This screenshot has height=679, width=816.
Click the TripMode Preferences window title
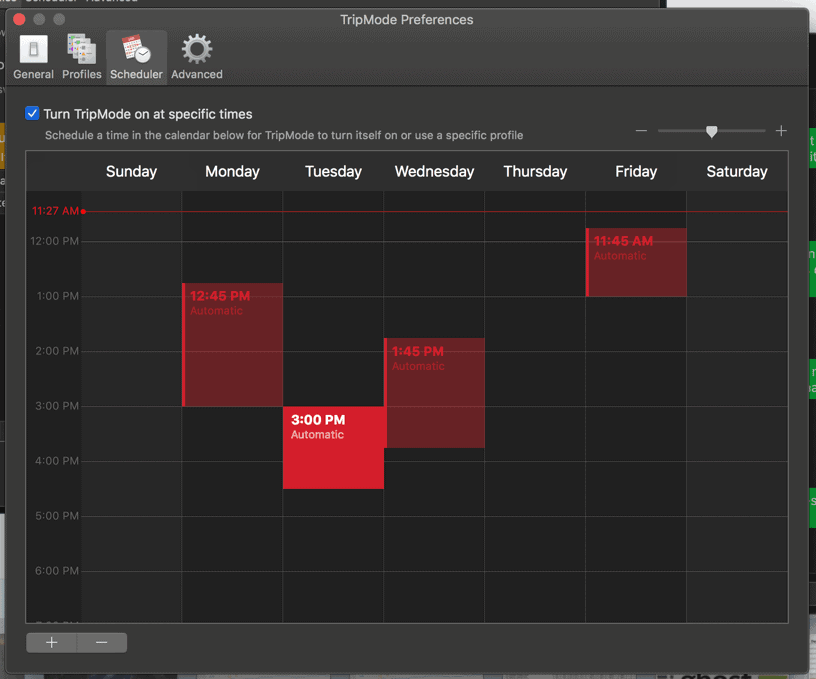click(406, 20)
